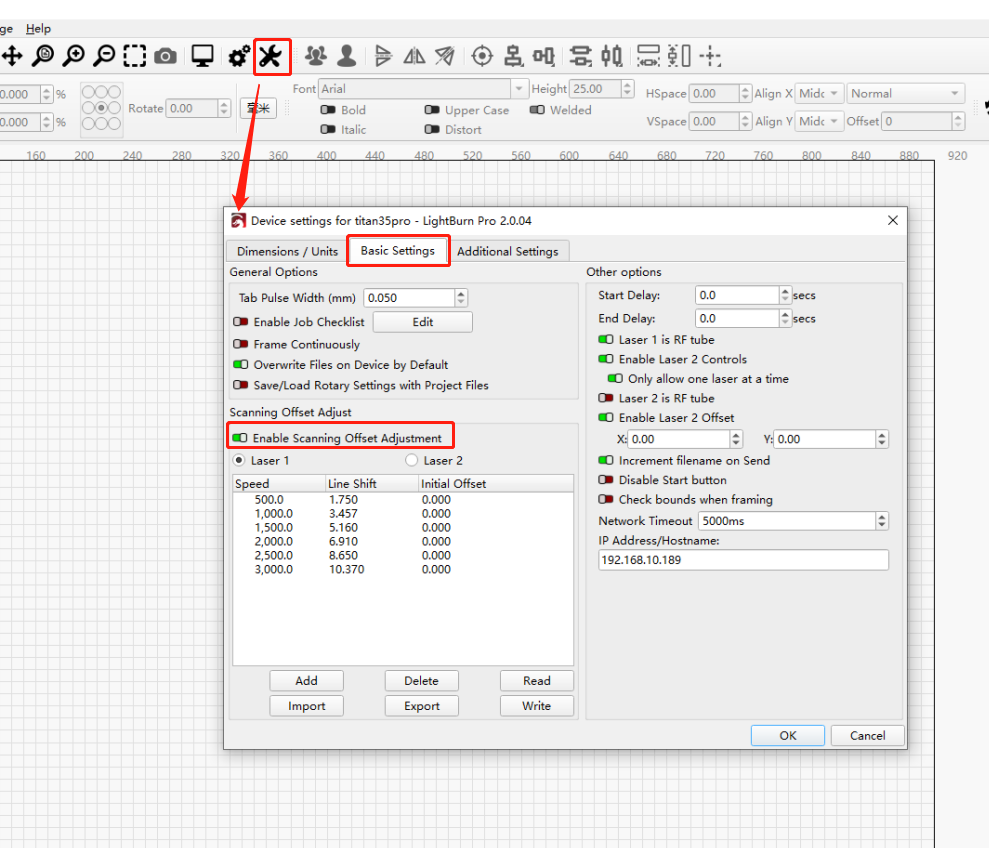Viewport: 989px width, 848px height.
Task: Click End Delay spinner arrows
Action: [785, 319]
